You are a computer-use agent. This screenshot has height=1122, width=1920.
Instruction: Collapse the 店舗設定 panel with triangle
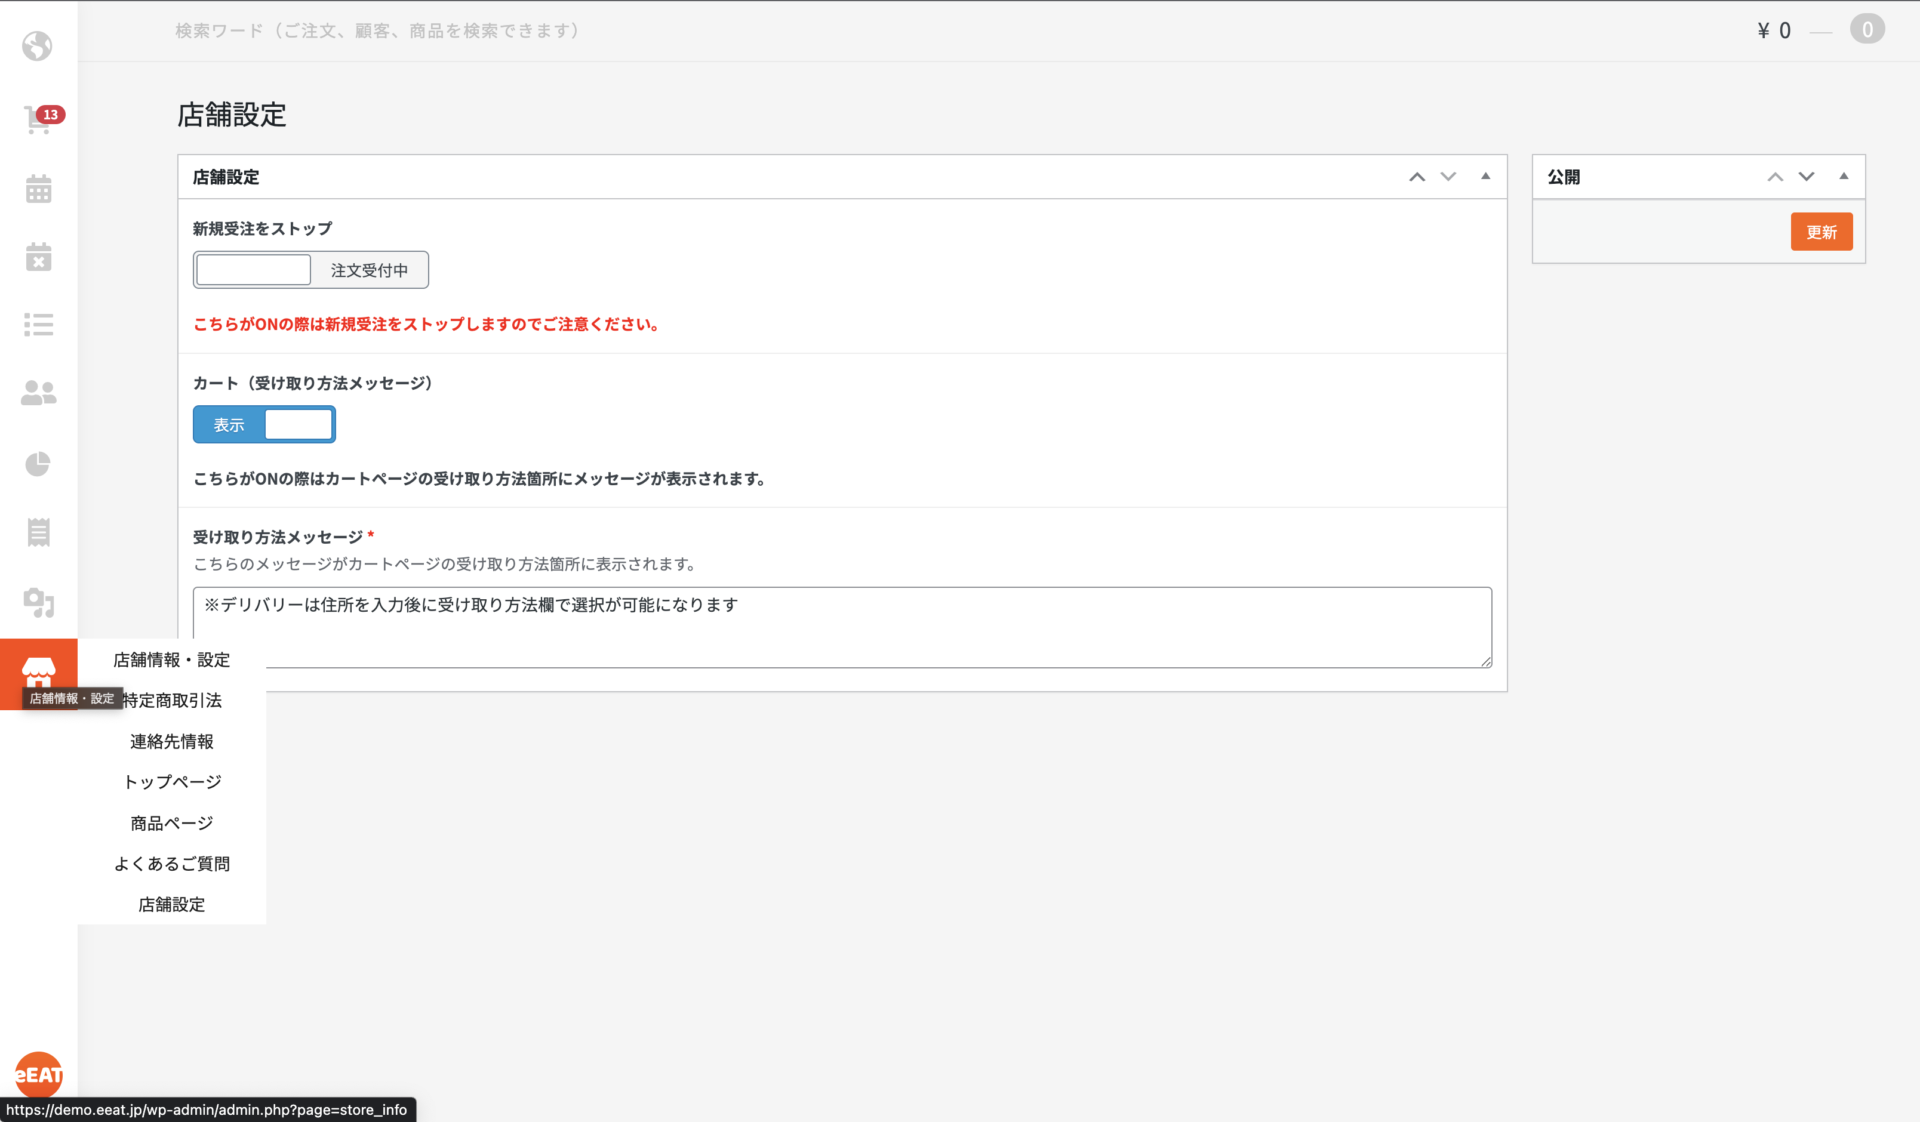coord(1485,176)
